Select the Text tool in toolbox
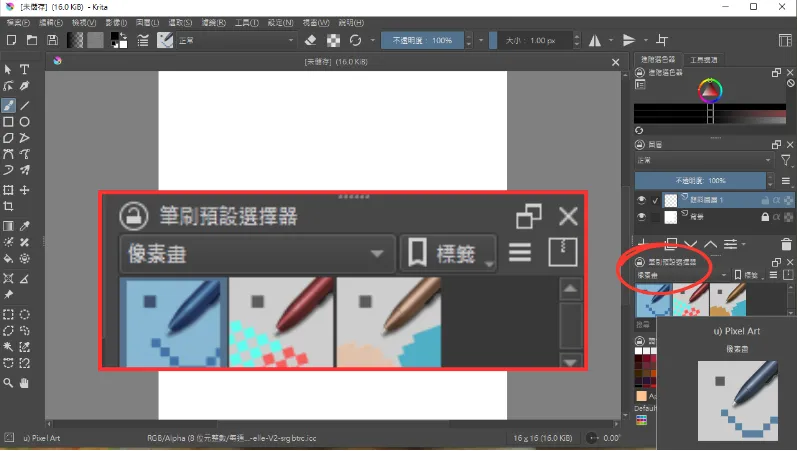798x451 pixels. point(25,69)
